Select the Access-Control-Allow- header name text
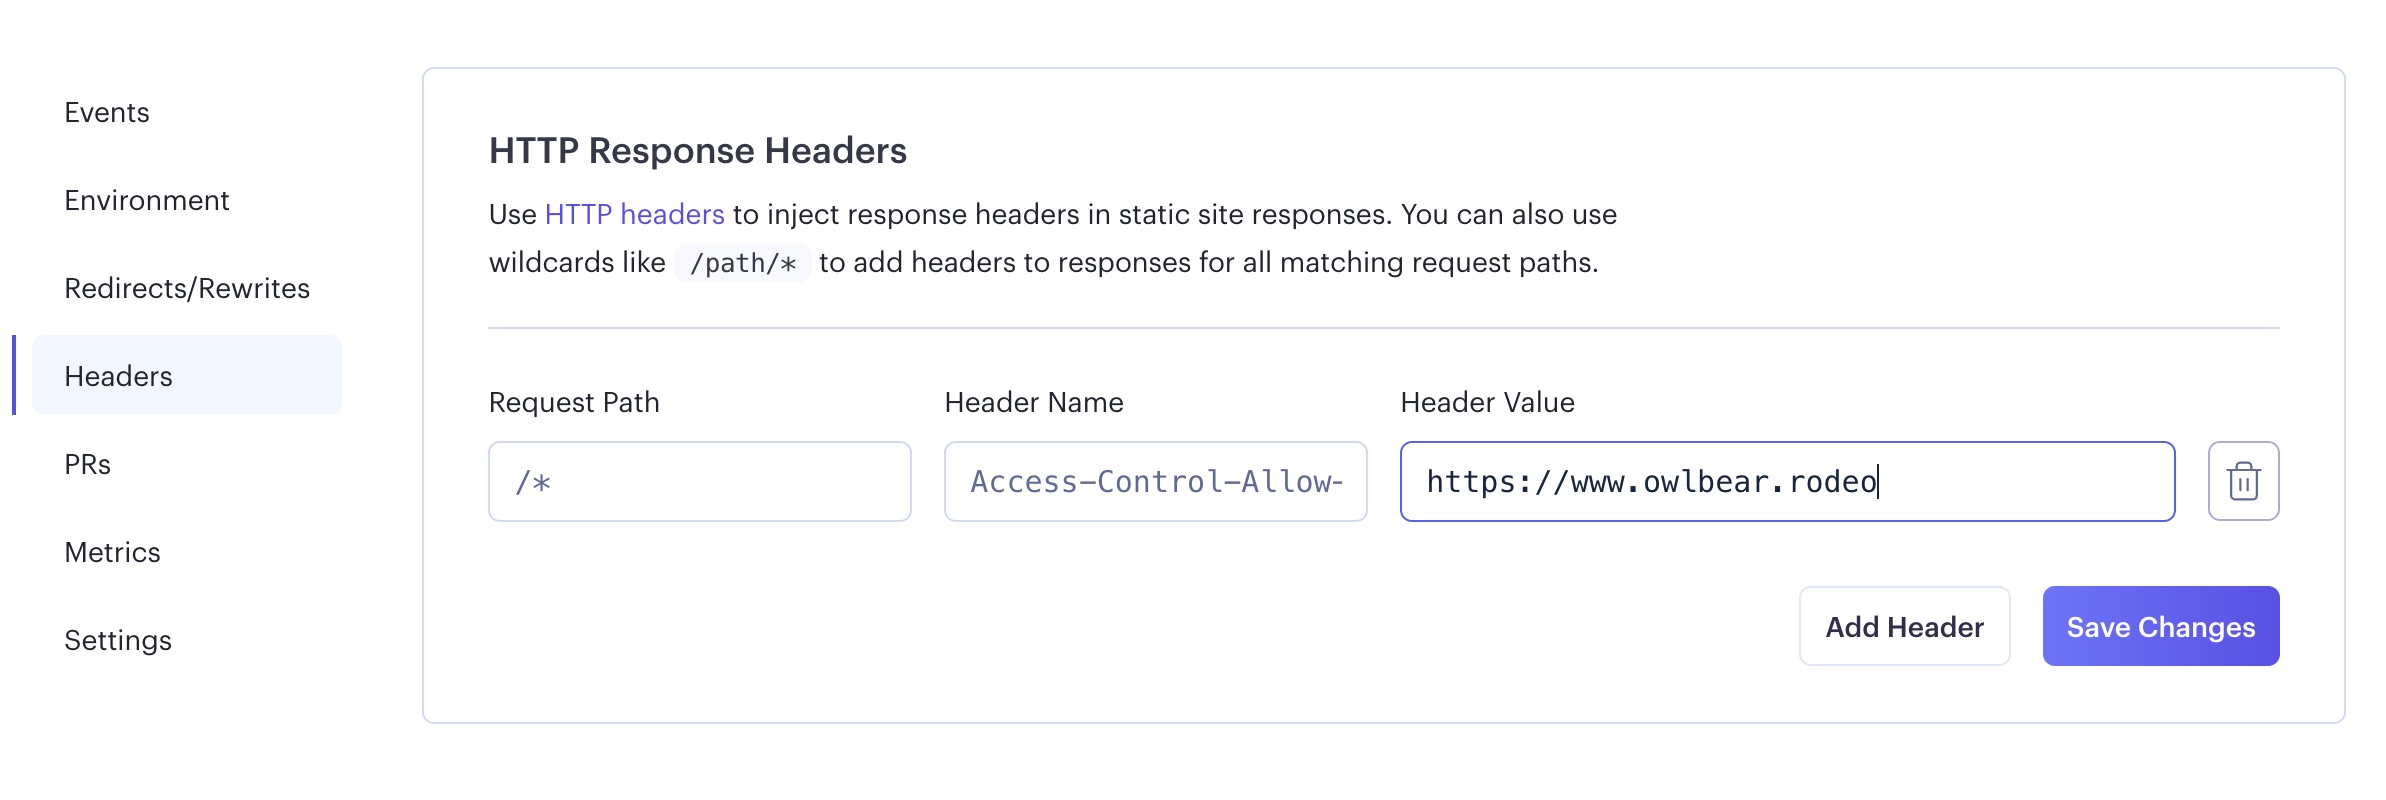Screen dimensions: 2386x800 [1155, 481]
